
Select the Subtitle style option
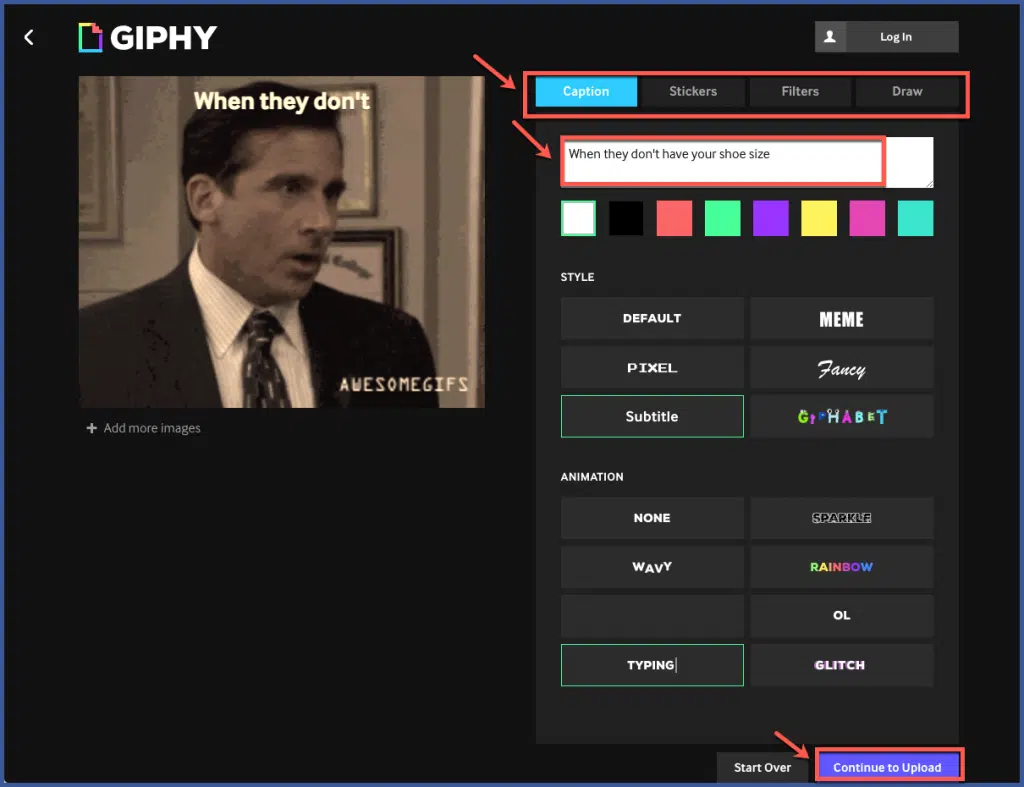652,416
